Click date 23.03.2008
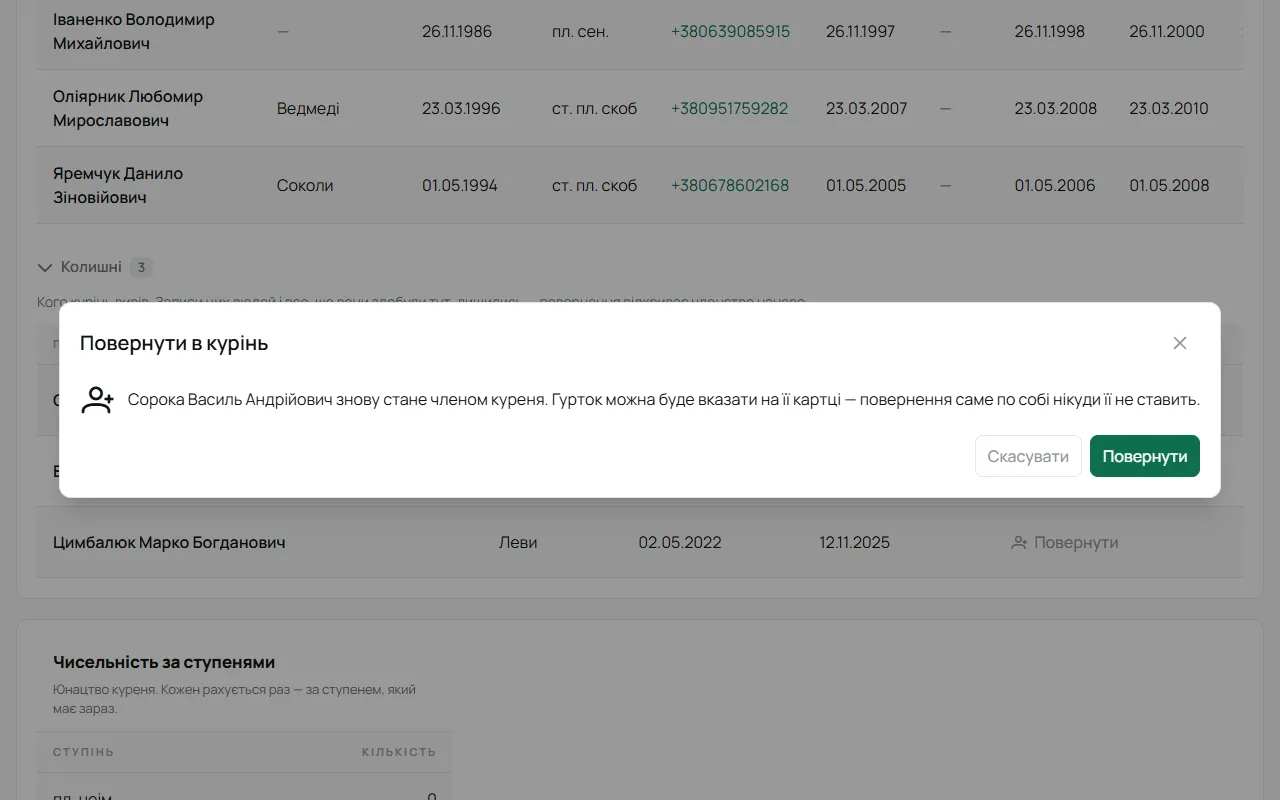 tap(1056, 108)
